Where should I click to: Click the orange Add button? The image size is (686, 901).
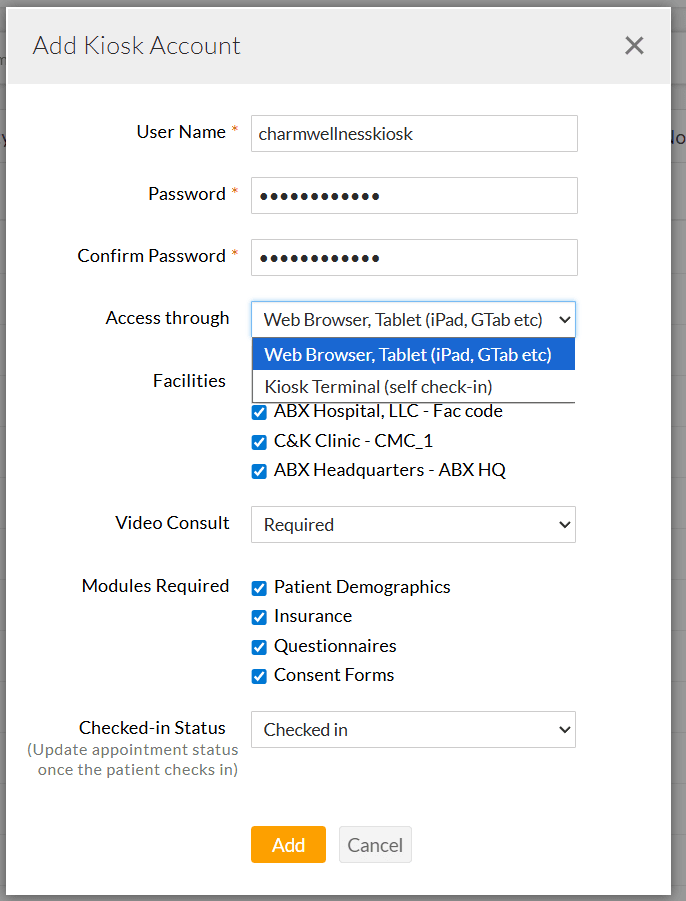(x=288, y=845)
